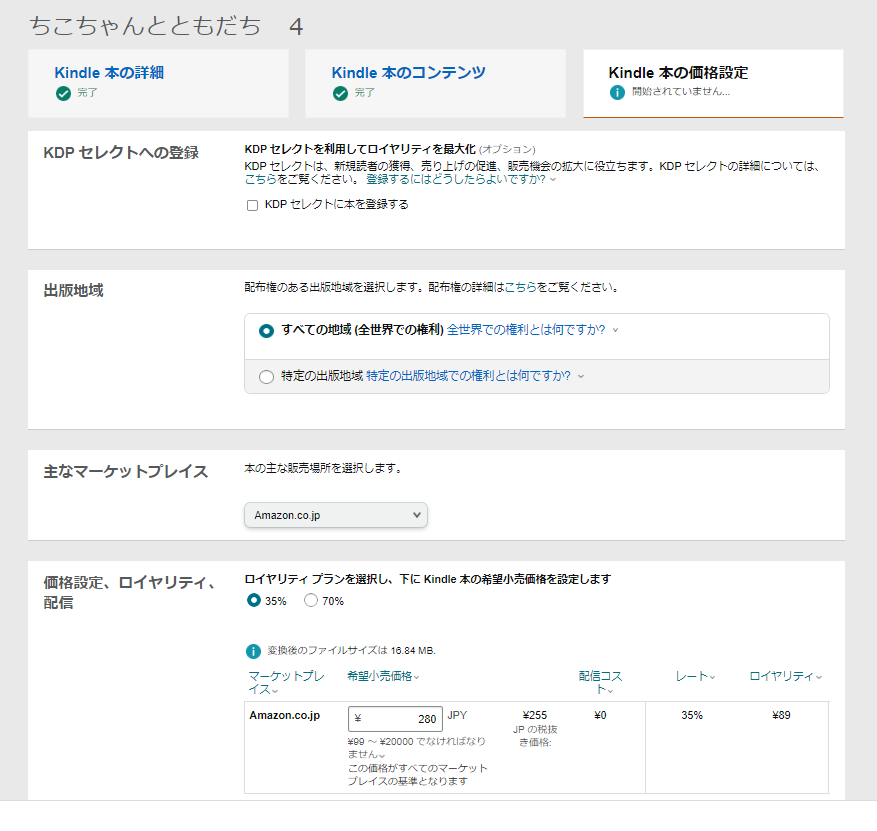The image size is (877, 831).
Task: Click the green checkmark under Kindle 本の詳細
Action: 63,93
